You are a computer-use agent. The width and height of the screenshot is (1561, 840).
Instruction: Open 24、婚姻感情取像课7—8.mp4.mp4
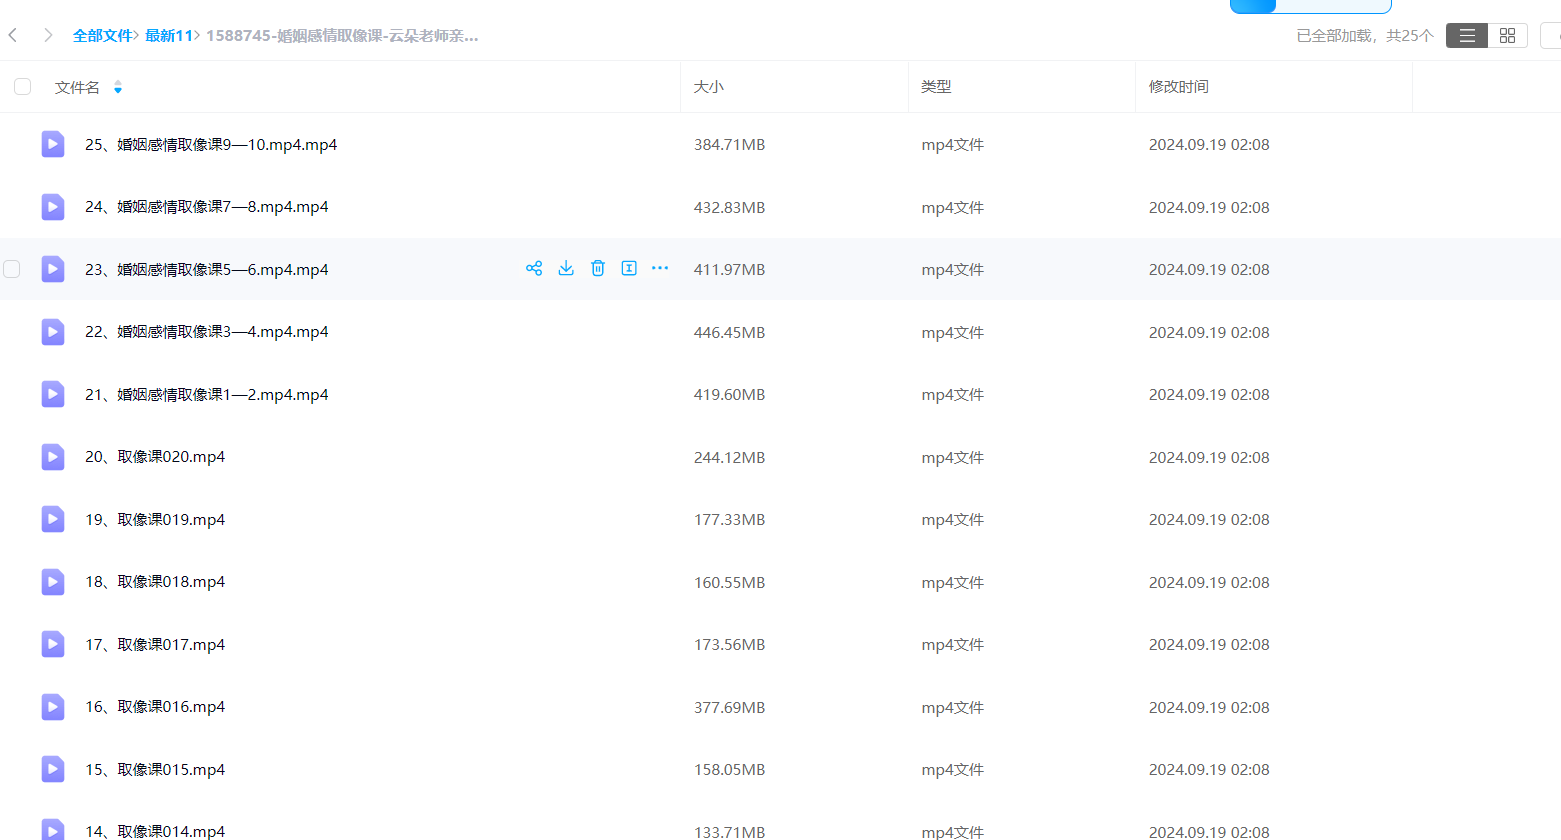pyautogui.click(x=207, y=207)
